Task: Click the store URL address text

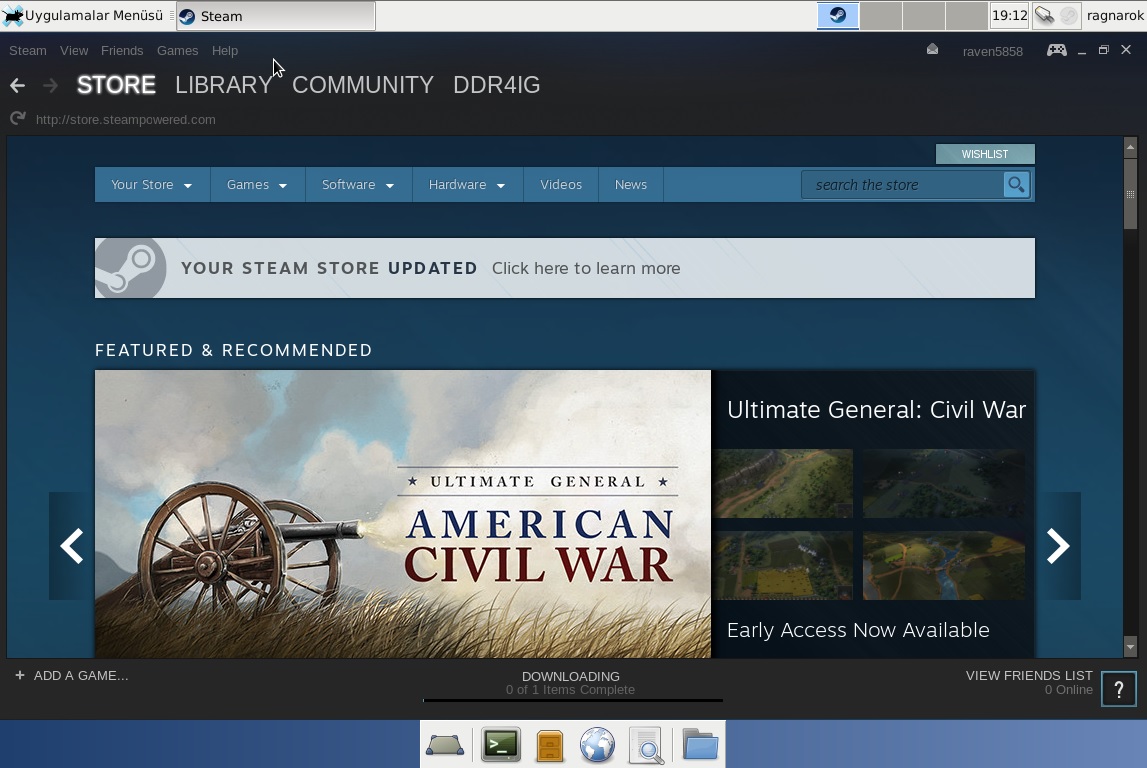Action: coord(126,119)
